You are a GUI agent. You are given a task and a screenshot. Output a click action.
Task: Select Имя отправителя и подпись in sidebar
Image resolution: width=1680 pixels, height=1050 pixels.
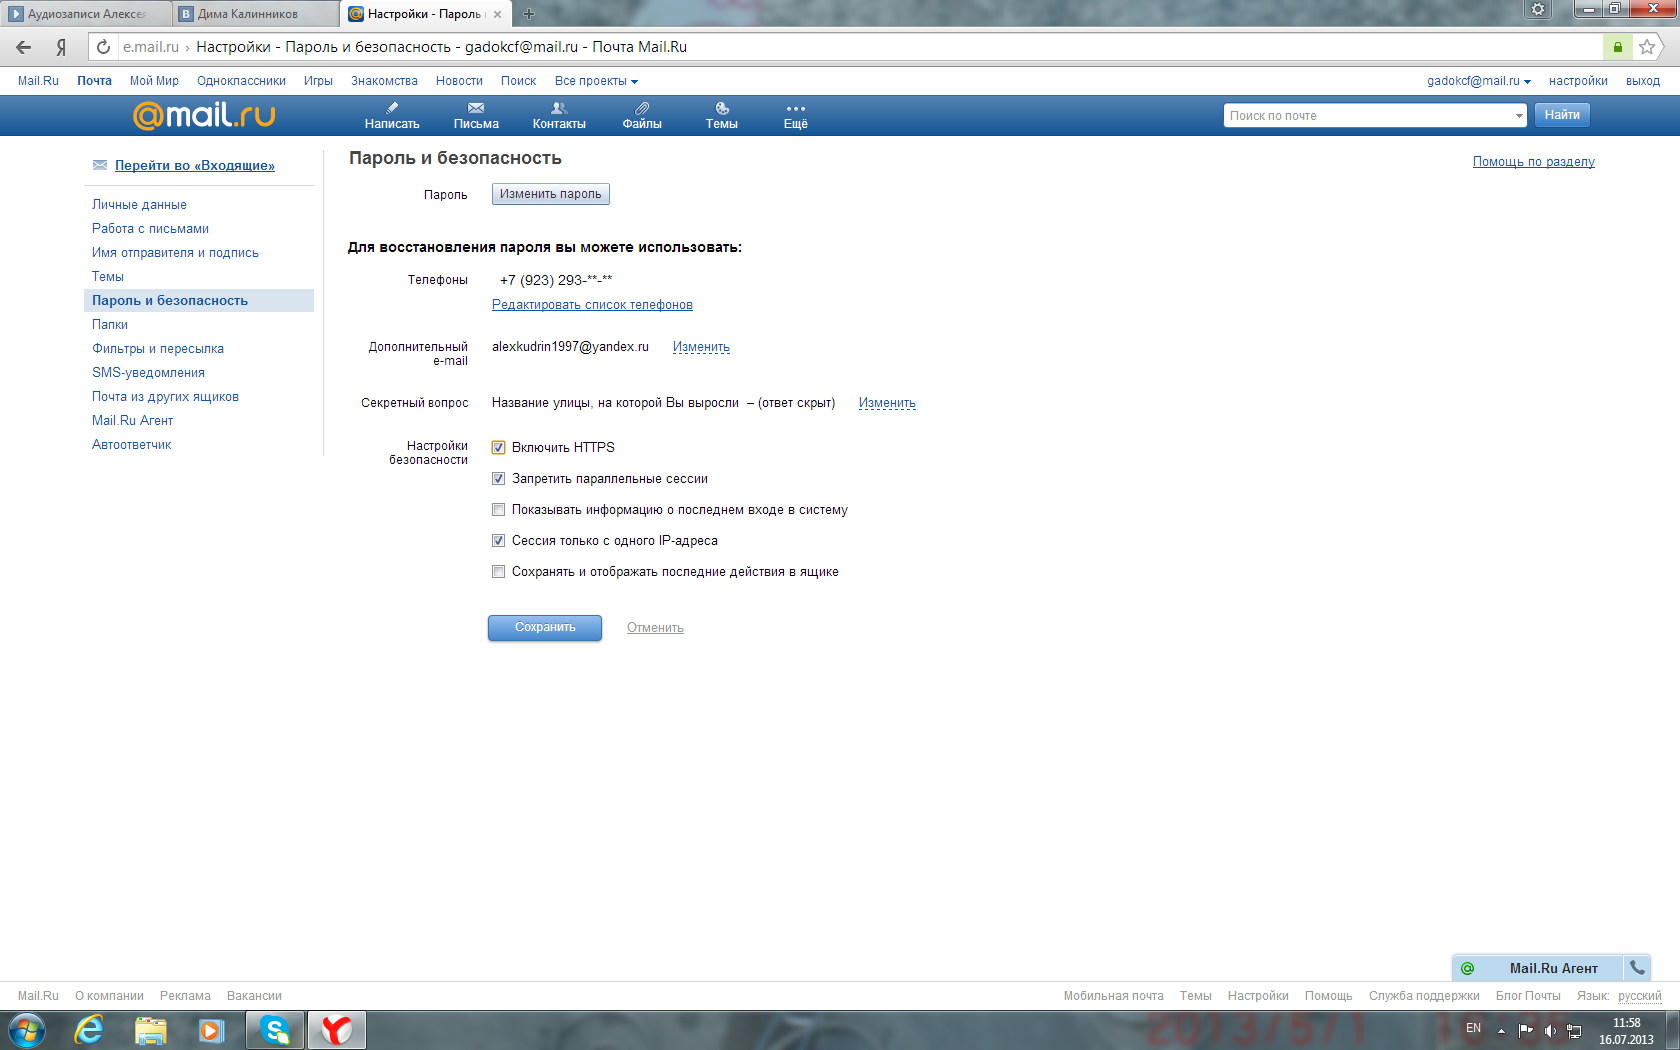point(175,252)
